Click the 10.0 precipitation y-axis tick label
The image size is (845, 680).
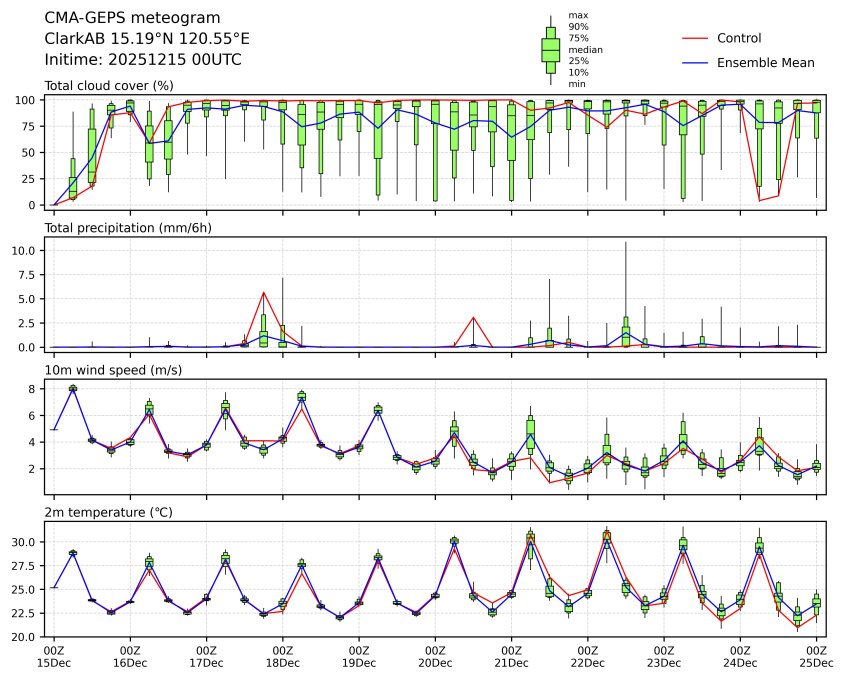point(25,250)
